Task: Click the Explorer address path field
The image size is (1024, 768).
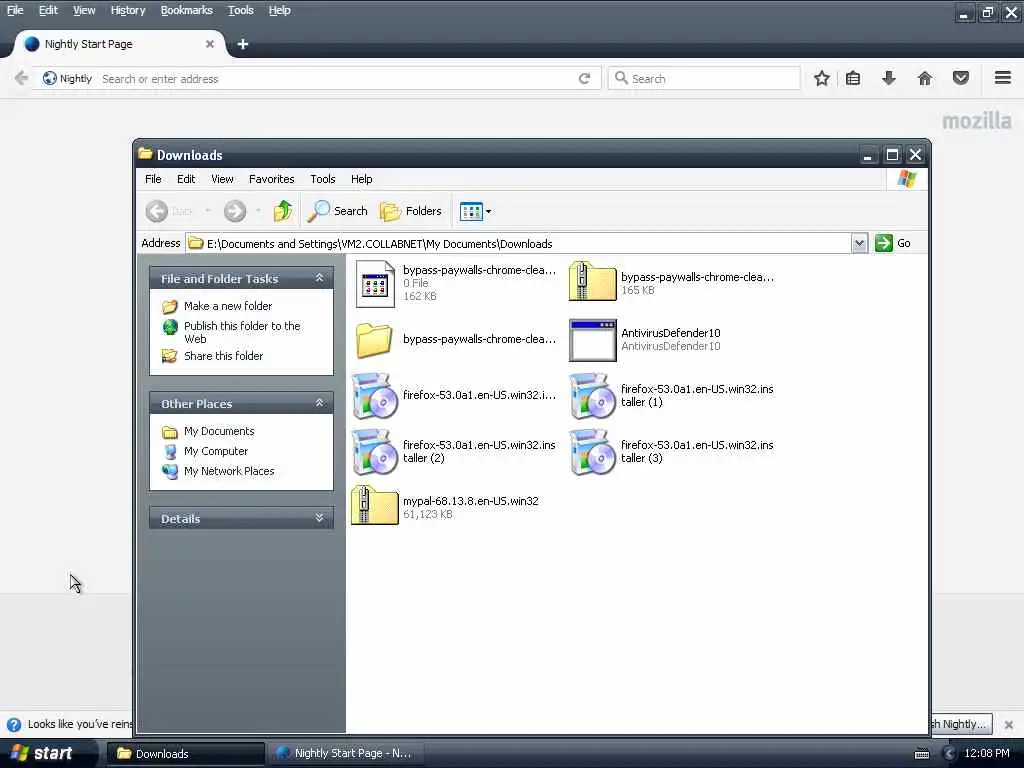Action: 519,244
